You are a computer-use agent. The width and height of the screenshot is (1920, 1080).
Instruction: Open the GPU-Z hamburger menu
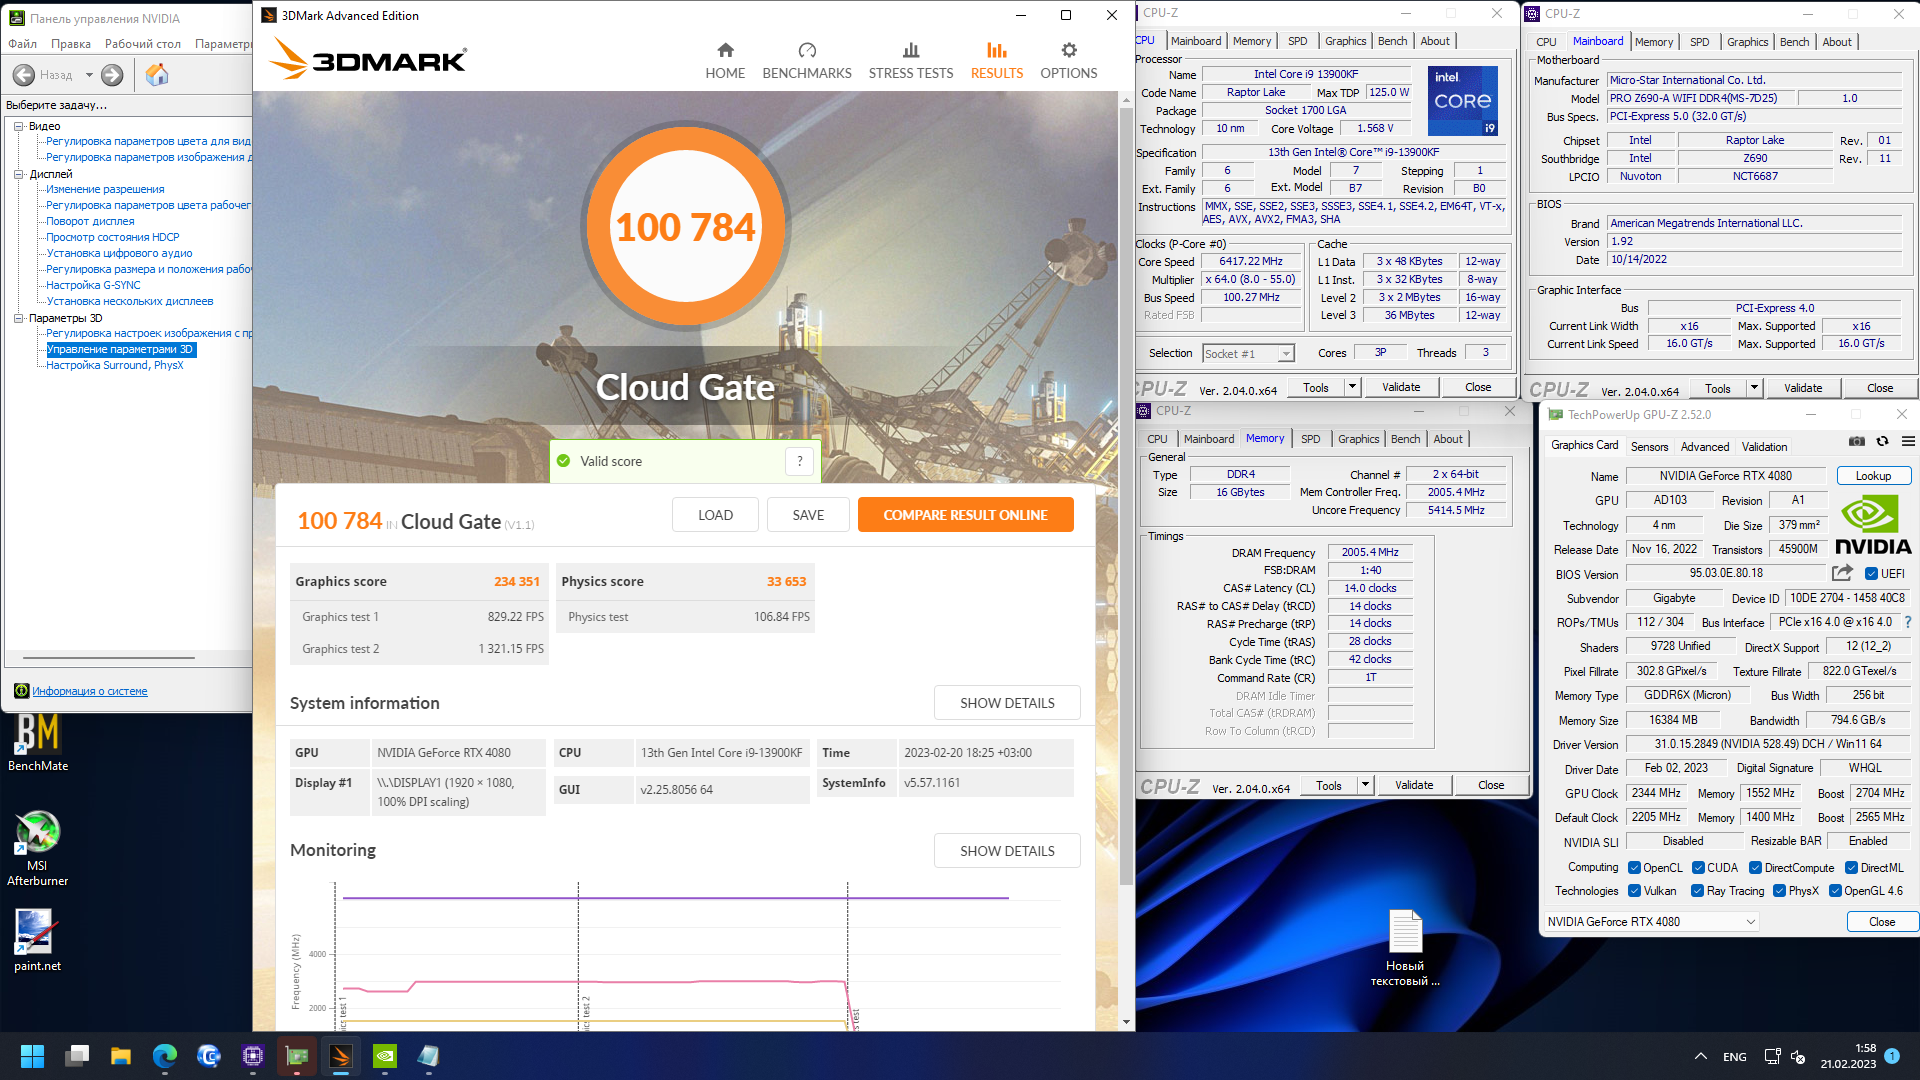click(1908, 441)
